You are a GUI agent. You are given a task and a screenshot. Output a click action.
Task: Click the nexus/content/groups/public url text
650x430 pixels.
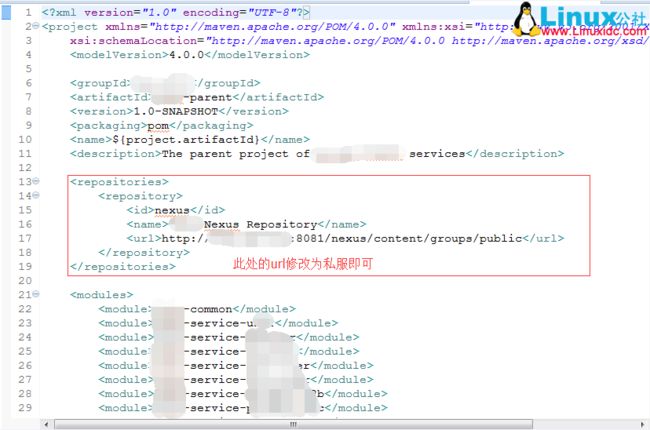(x=427, y=238)
